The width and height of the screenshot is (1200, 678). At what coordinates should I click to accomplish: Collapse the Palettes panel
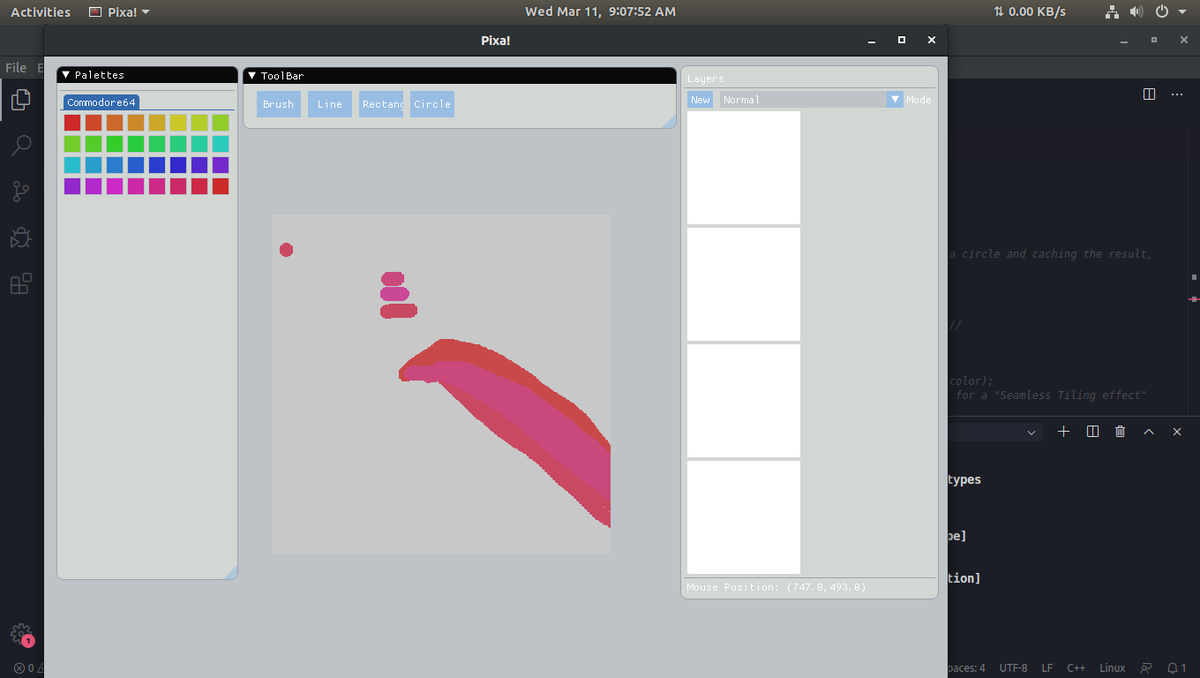[x=64, y=74]
